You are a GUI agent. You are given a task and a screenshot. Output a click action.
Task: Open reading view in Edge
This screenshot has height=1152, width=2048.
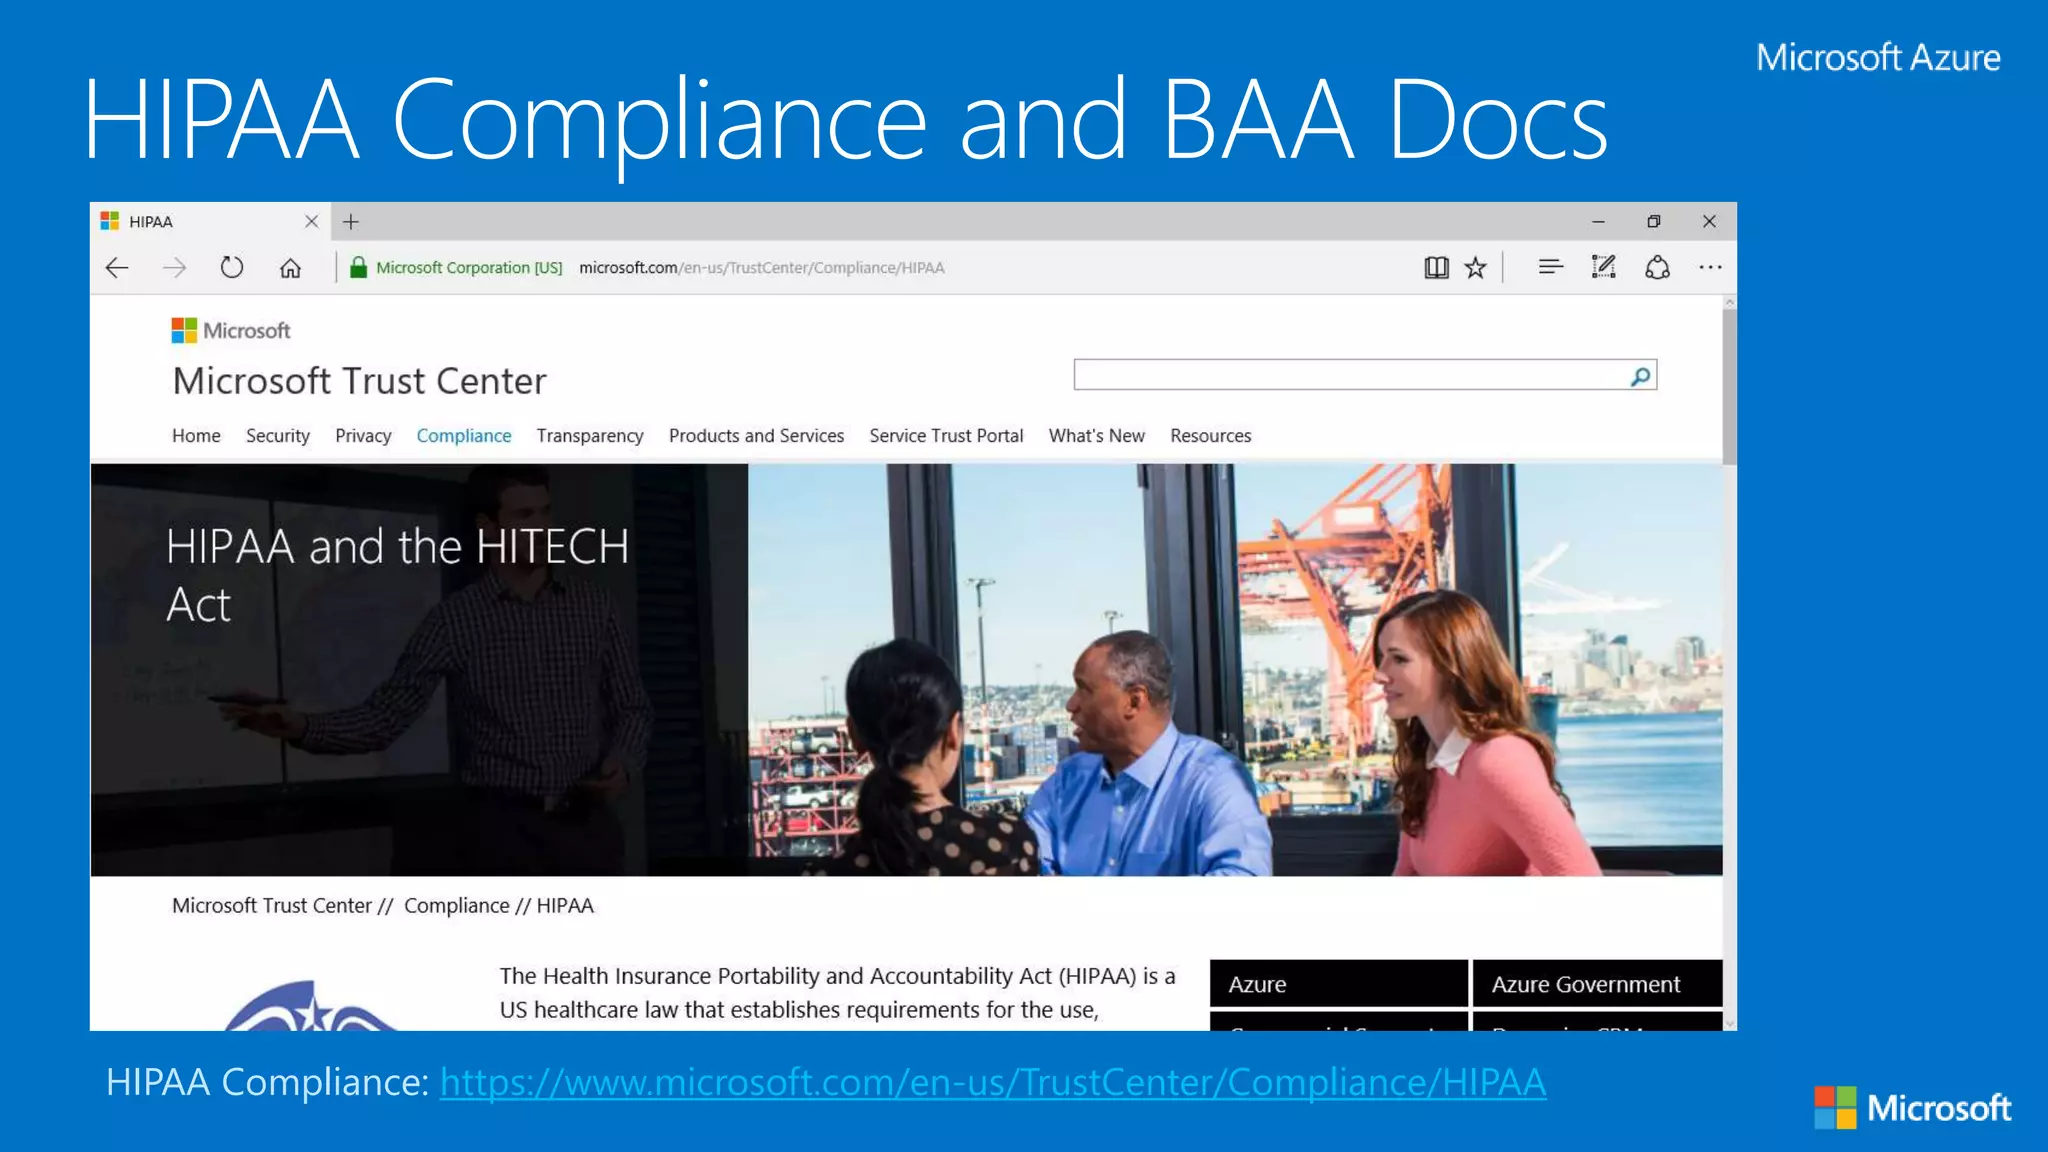pos(1436,268)
